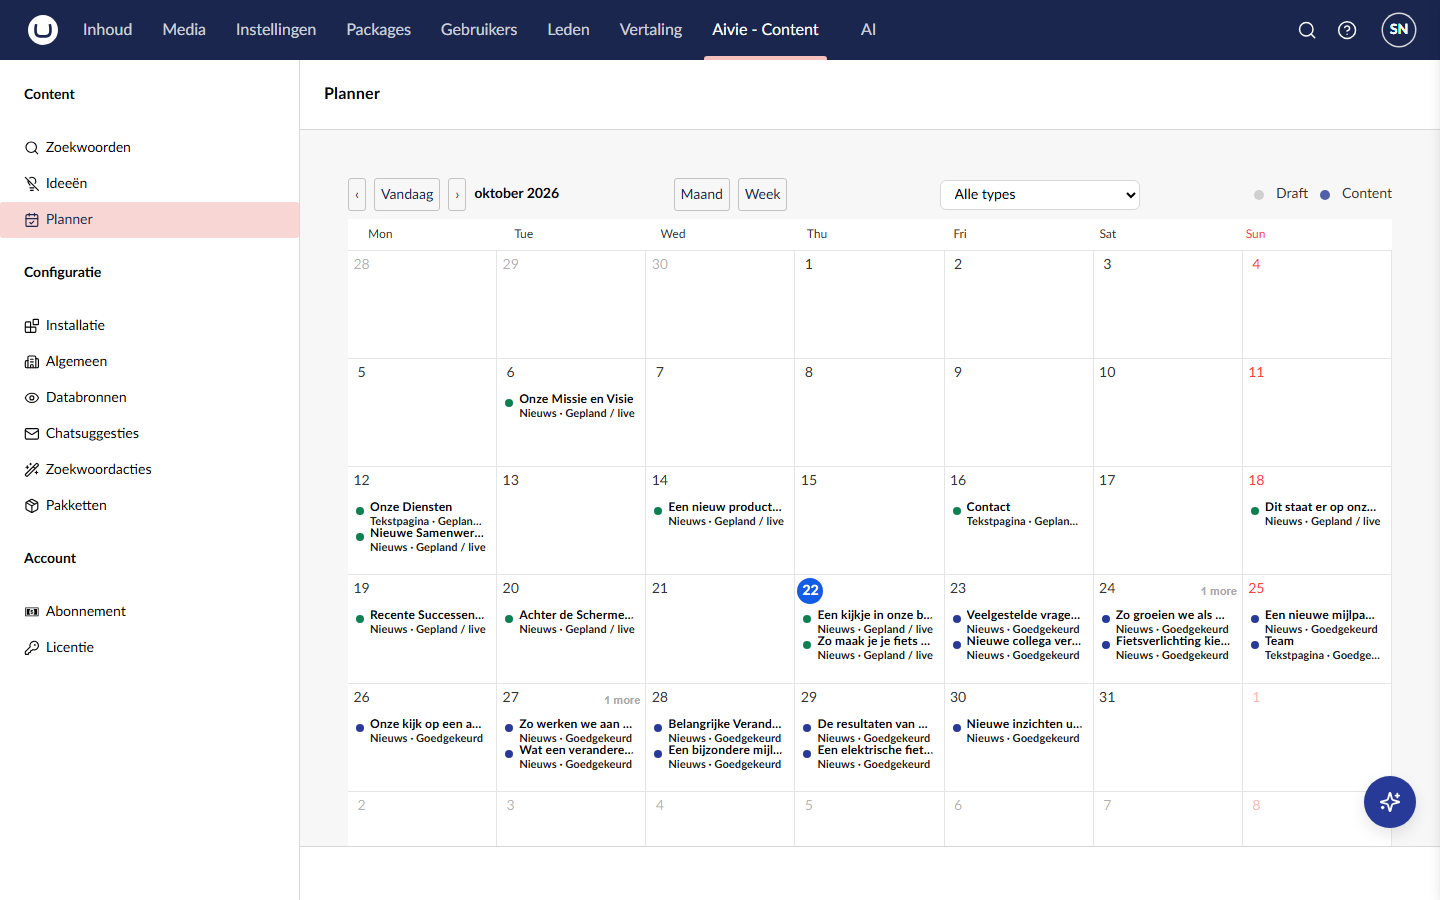The image size is (1440, 900).
Task: Open the Instellingen section
Action: click(276, 30)
